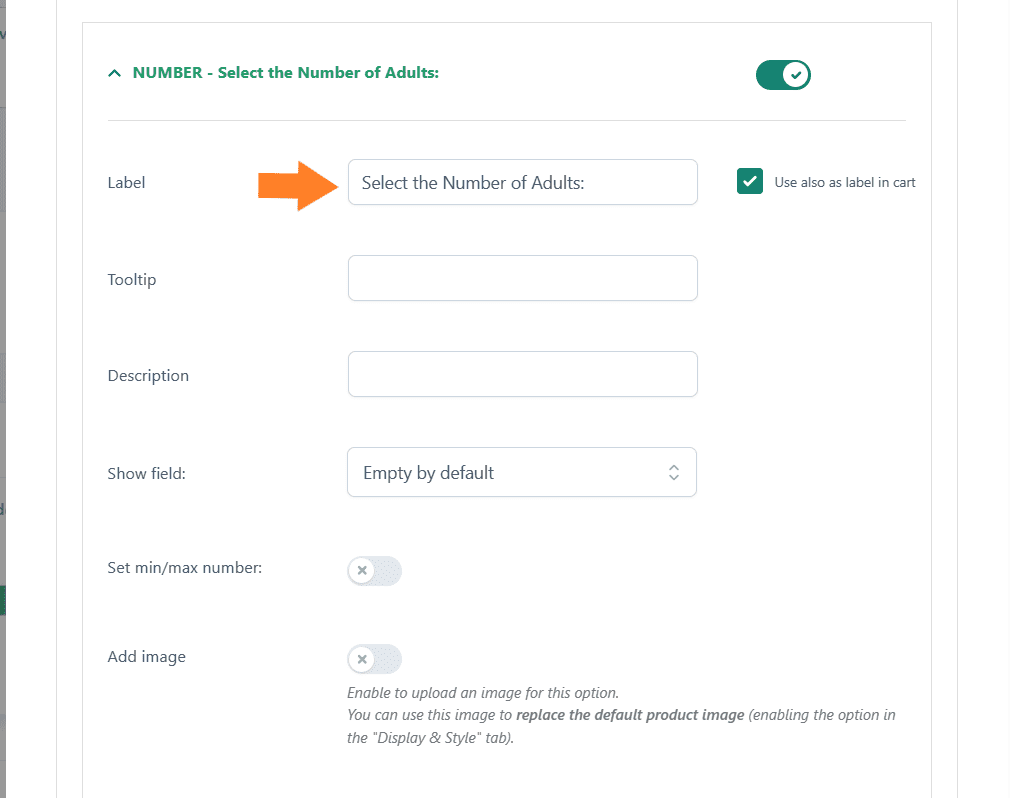Click the 'Set min/max number:' caption
This screenshot has height=798, width=1010.
pyautogui.click(x=185, y=567)
